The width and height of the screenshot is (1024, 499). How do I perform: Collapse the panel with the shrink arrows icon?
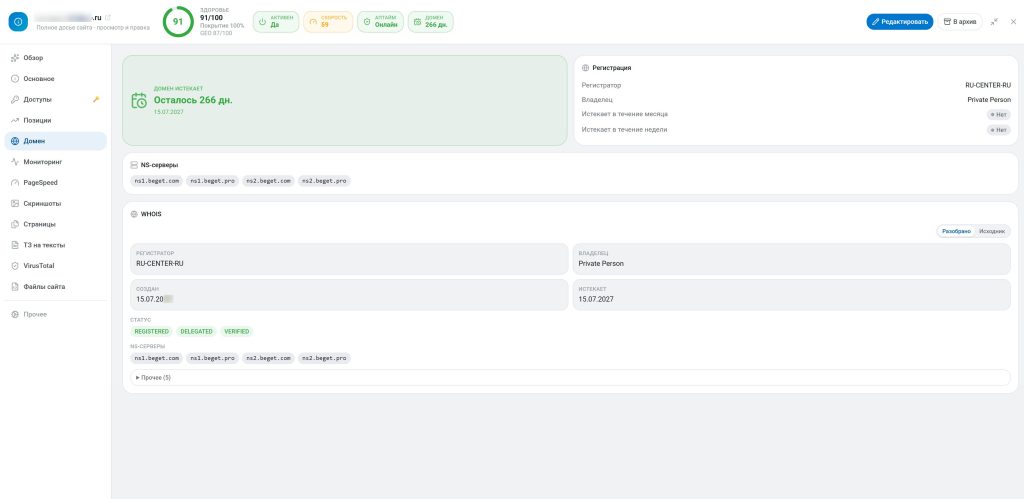click(994, 22)
